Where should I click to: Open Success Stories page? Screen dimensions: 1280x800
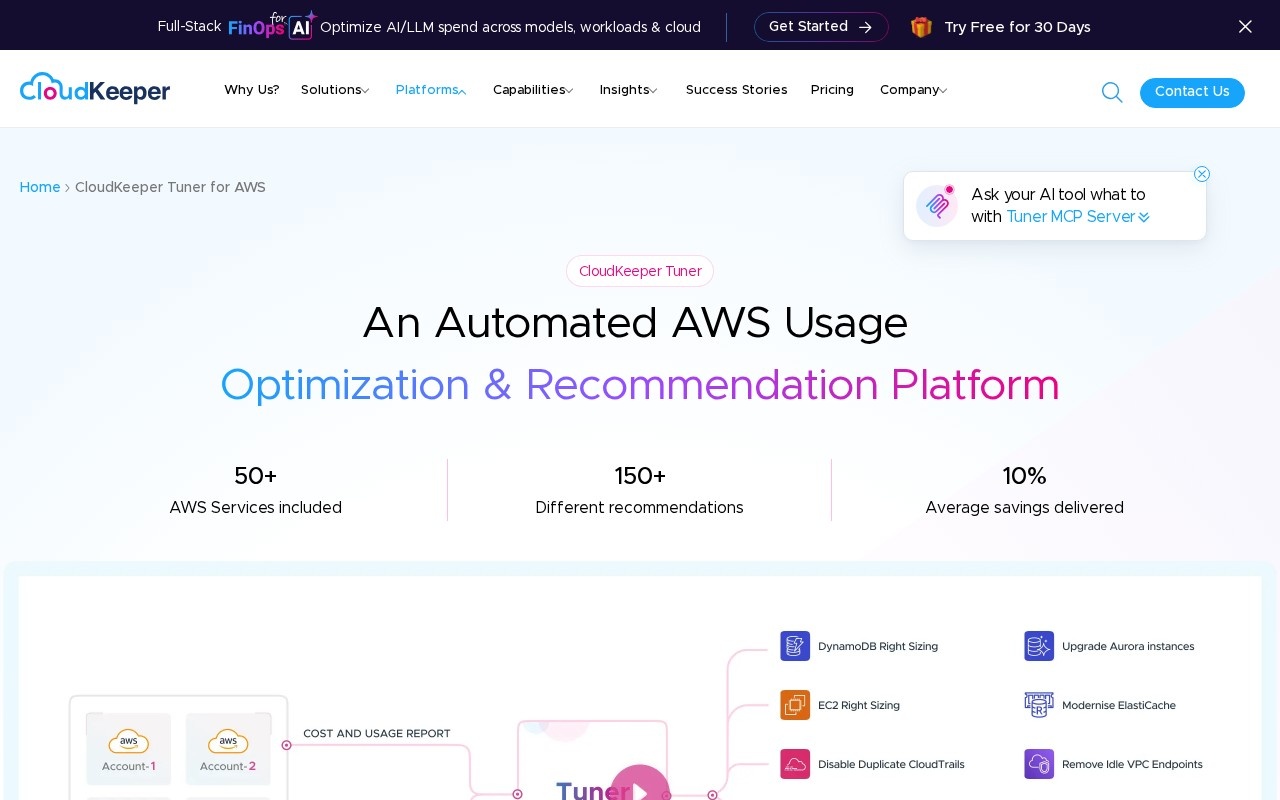tap(737, 90)
